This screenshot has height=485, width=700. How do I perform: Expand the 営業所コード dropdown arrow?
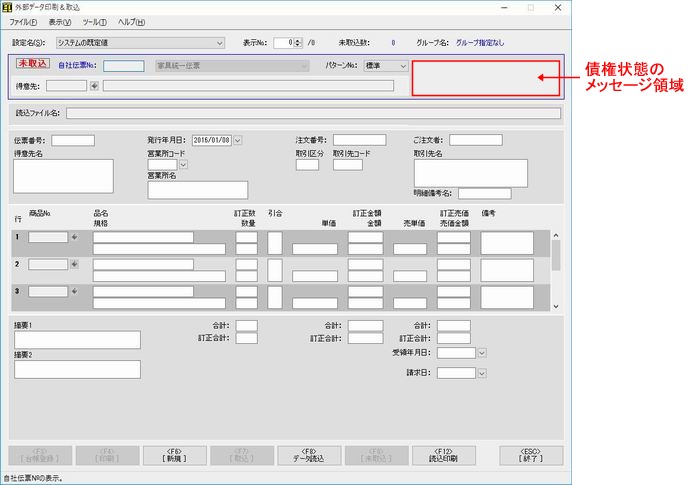pyautogui.click(x=183, y=164)
